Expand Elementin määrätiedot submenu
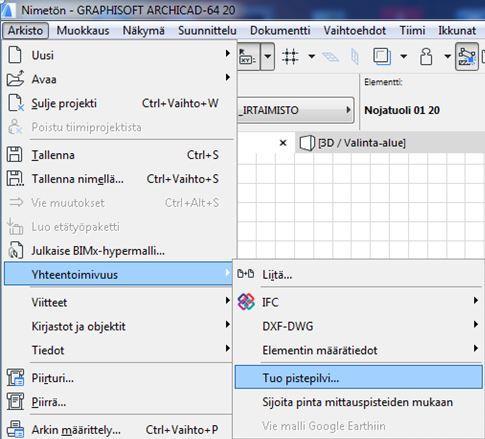 [359, 350]
